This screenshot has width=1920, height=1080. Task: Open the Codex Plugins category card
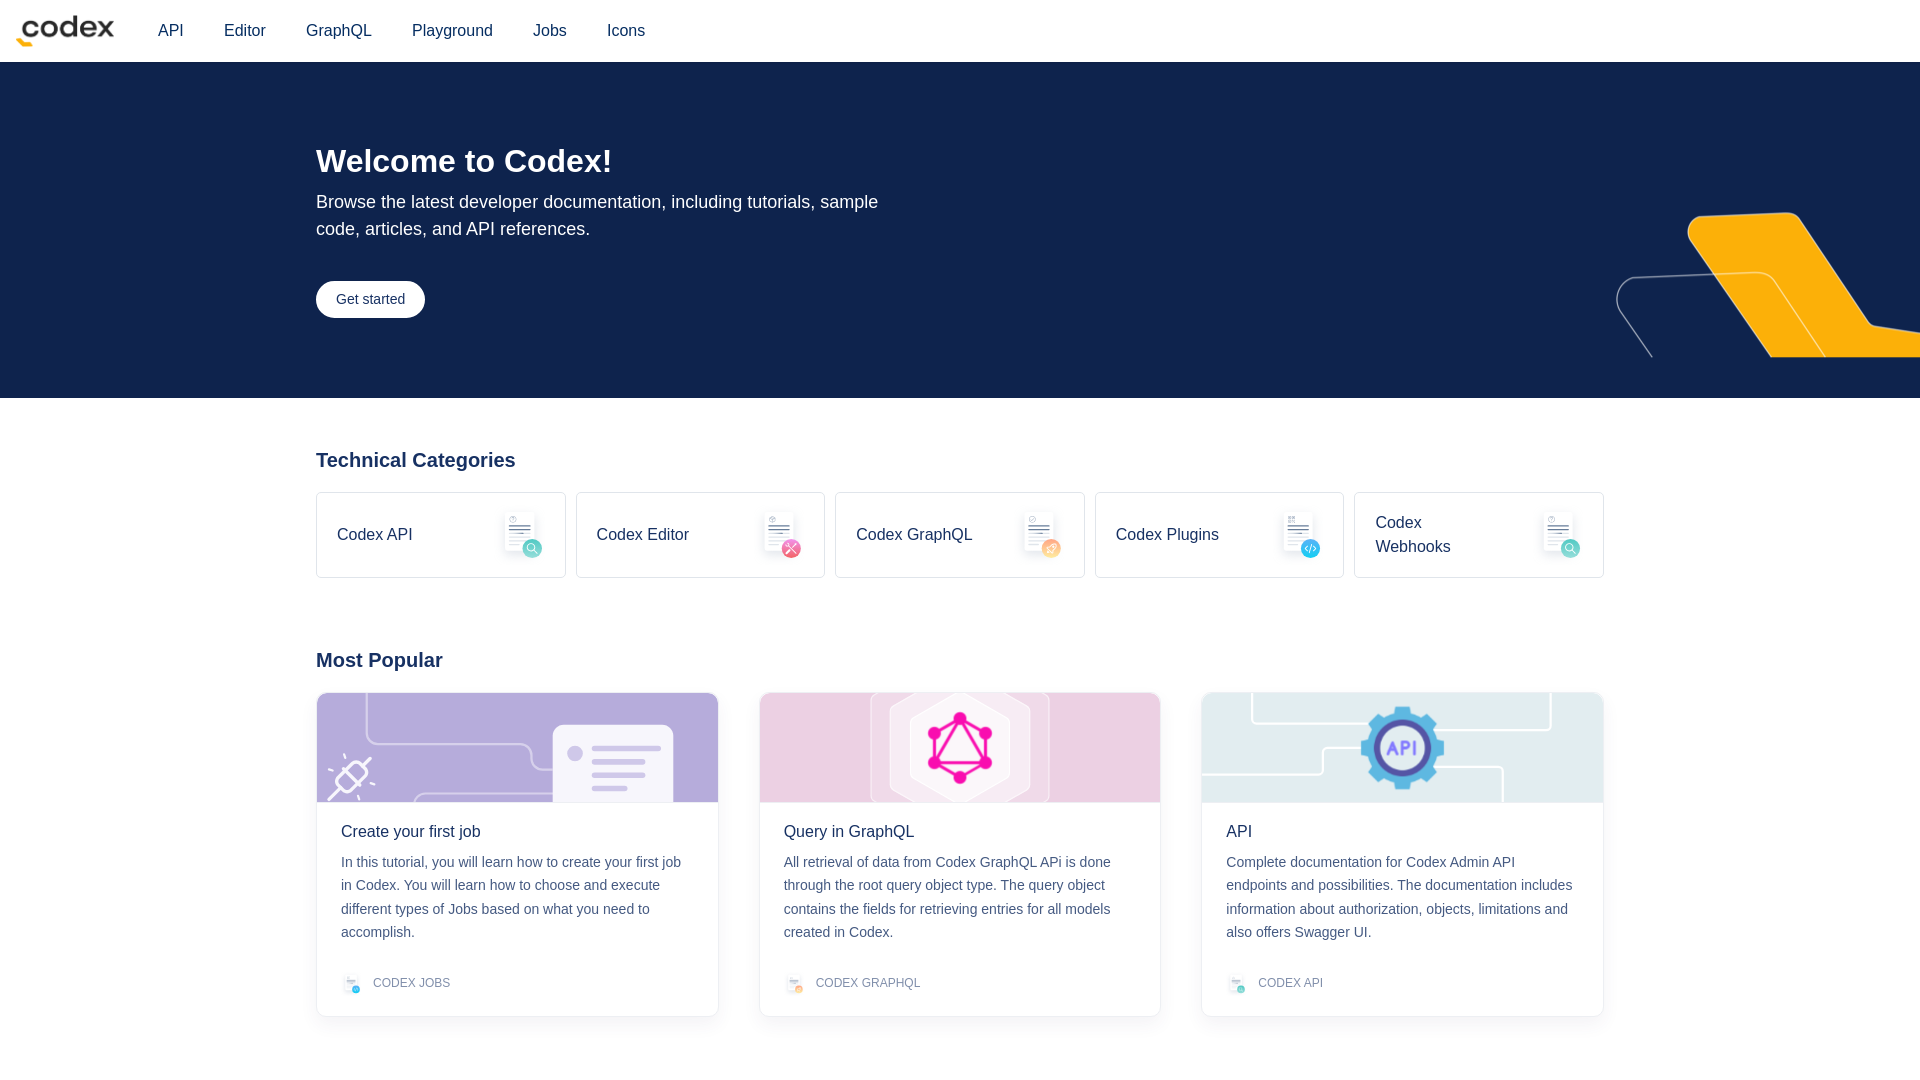point(1219,535)
